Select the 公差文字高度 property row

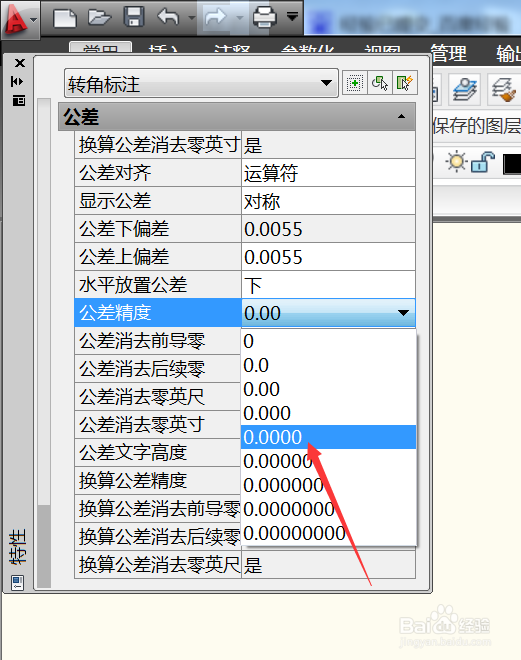(x=158, y=452)
